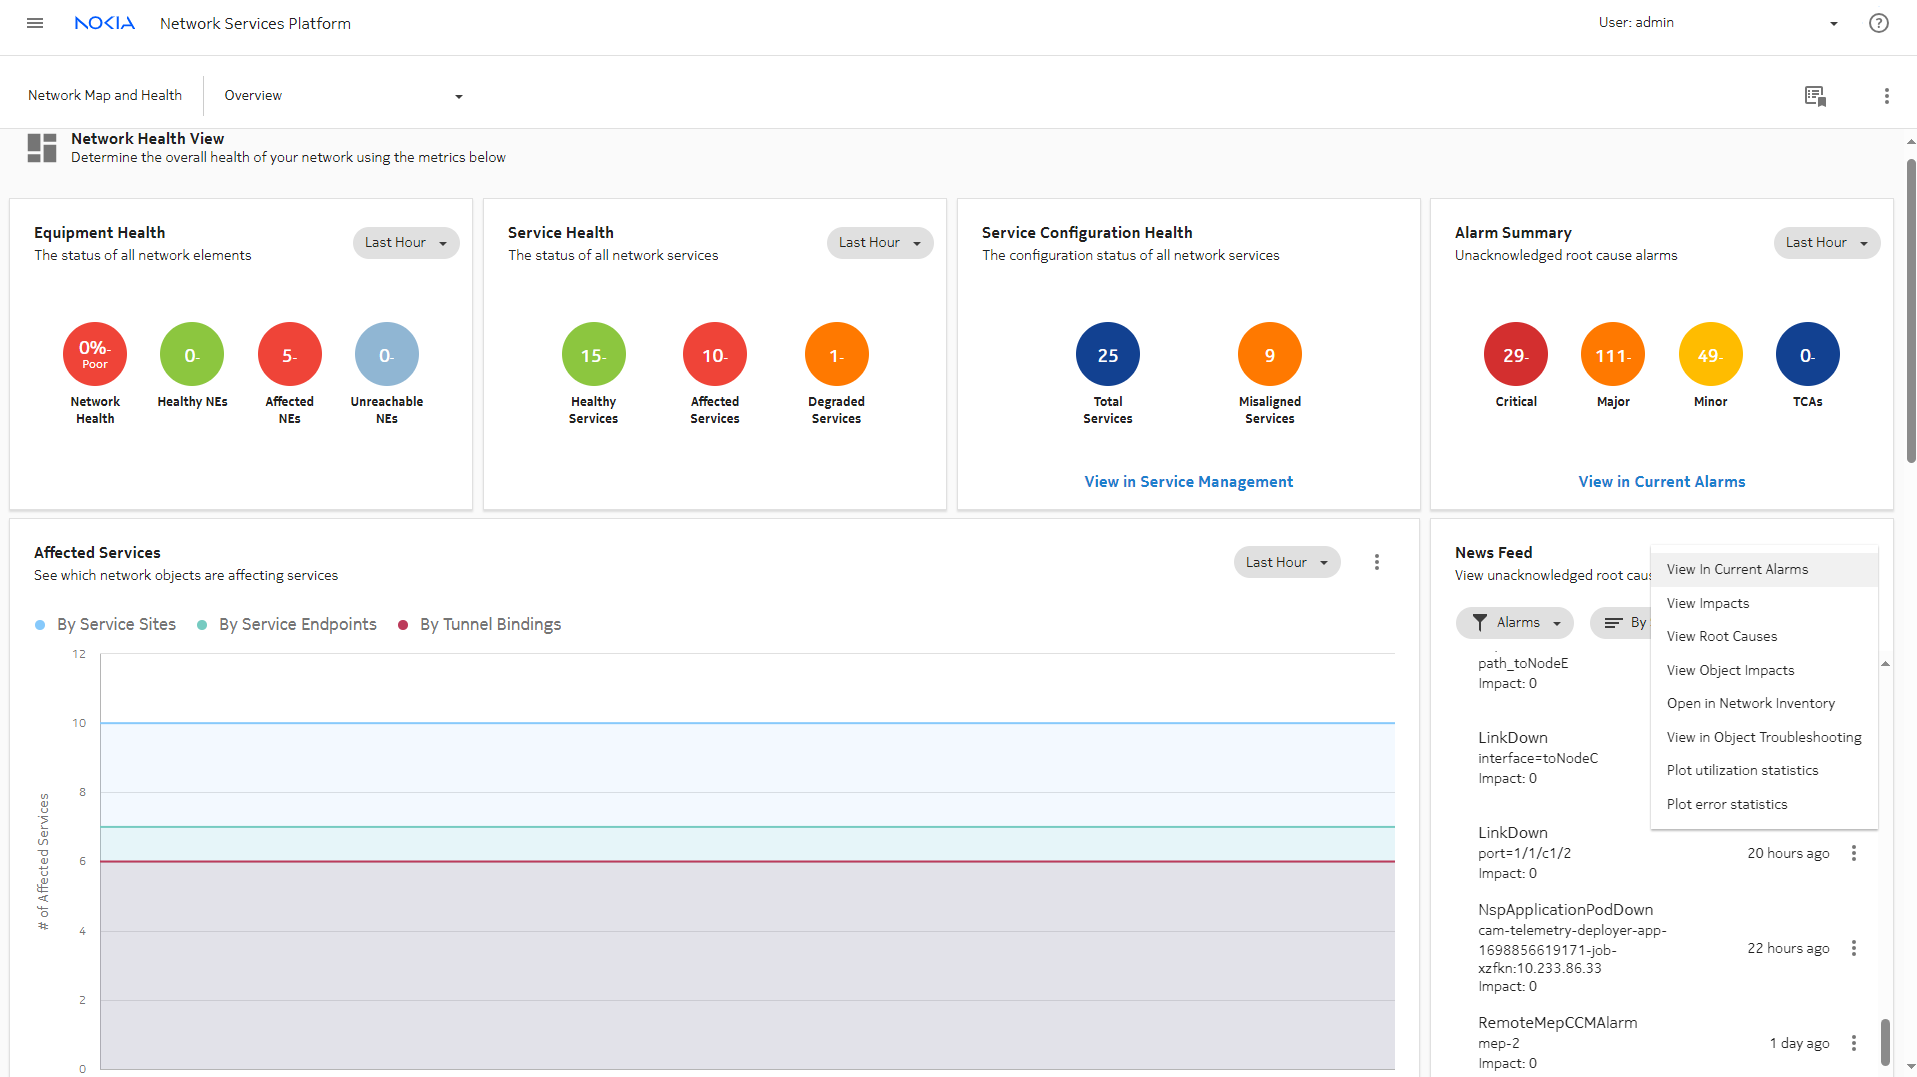The height and width of the screenshot is (1077, 1917).
Task: Click the Misaligned Services 9 circle
Action: click(x=1270, y=354)
